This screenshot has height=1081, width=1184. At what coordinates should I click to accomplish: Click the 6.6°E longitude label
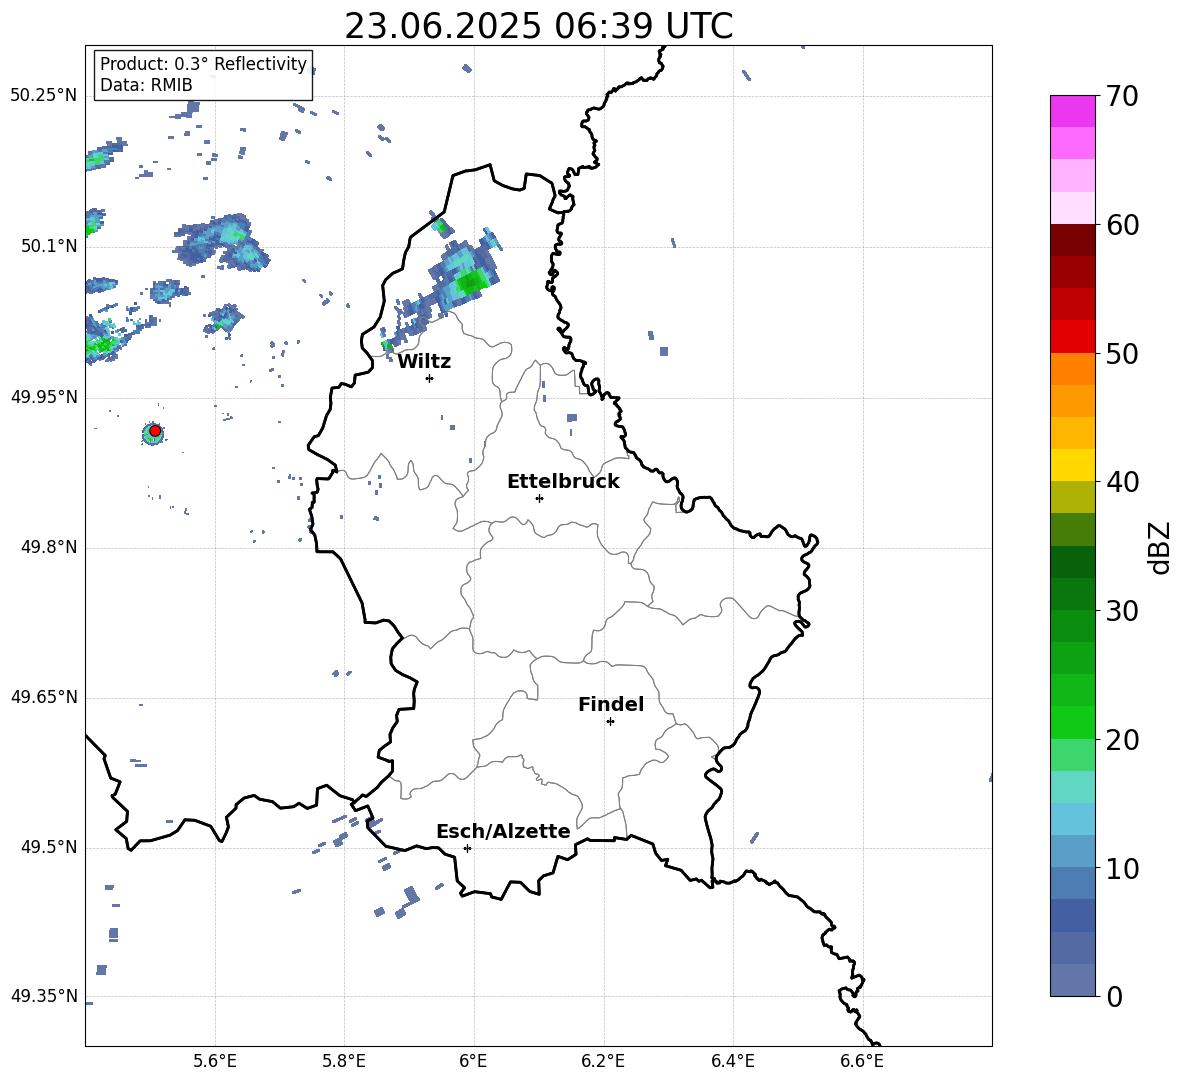[862, 1061]
